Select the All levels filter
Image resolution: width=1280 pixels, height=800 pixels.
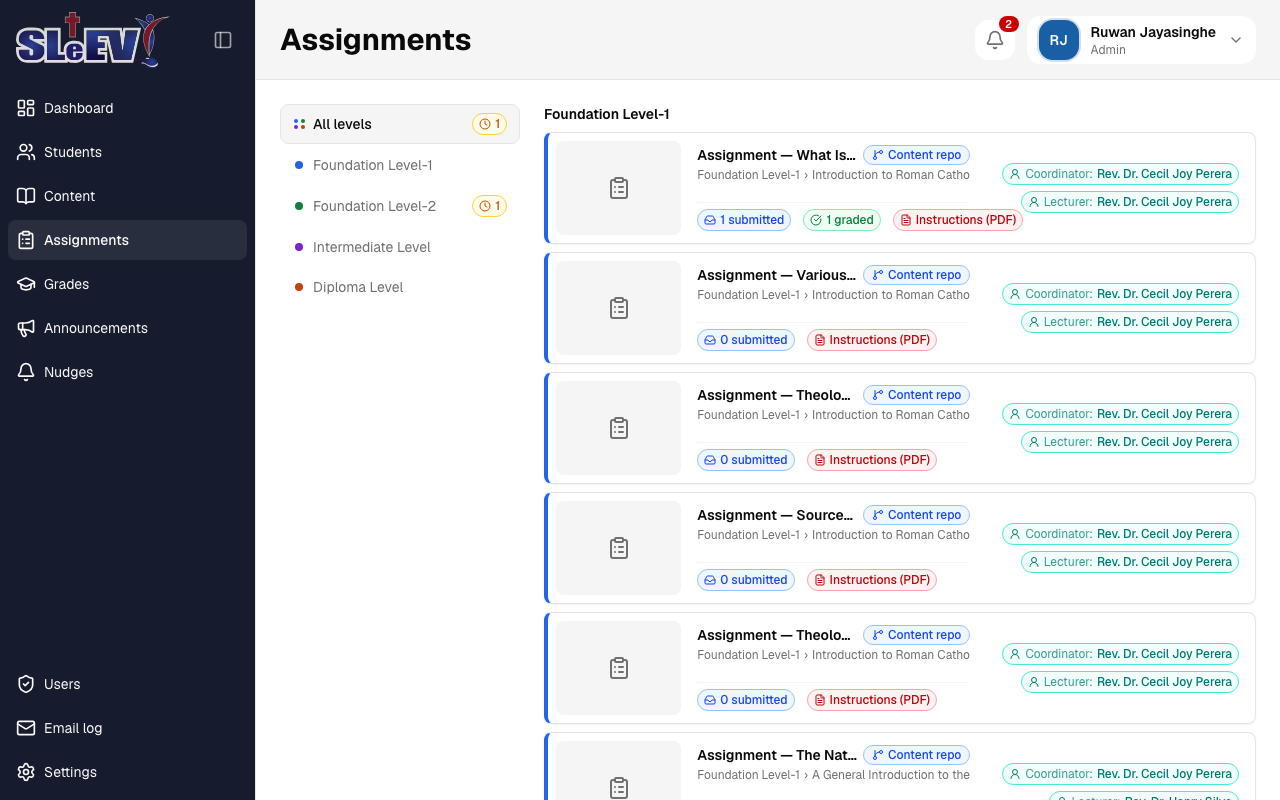click(400, 124)
